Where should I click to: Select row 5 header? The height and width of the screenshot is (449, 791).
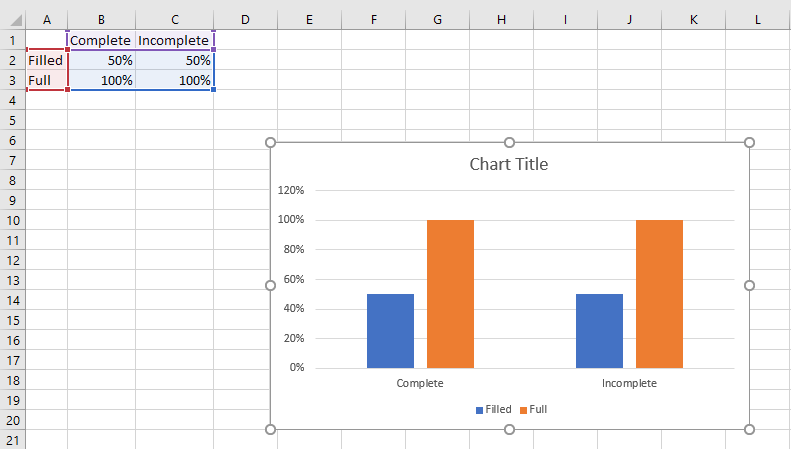[13, 120]
